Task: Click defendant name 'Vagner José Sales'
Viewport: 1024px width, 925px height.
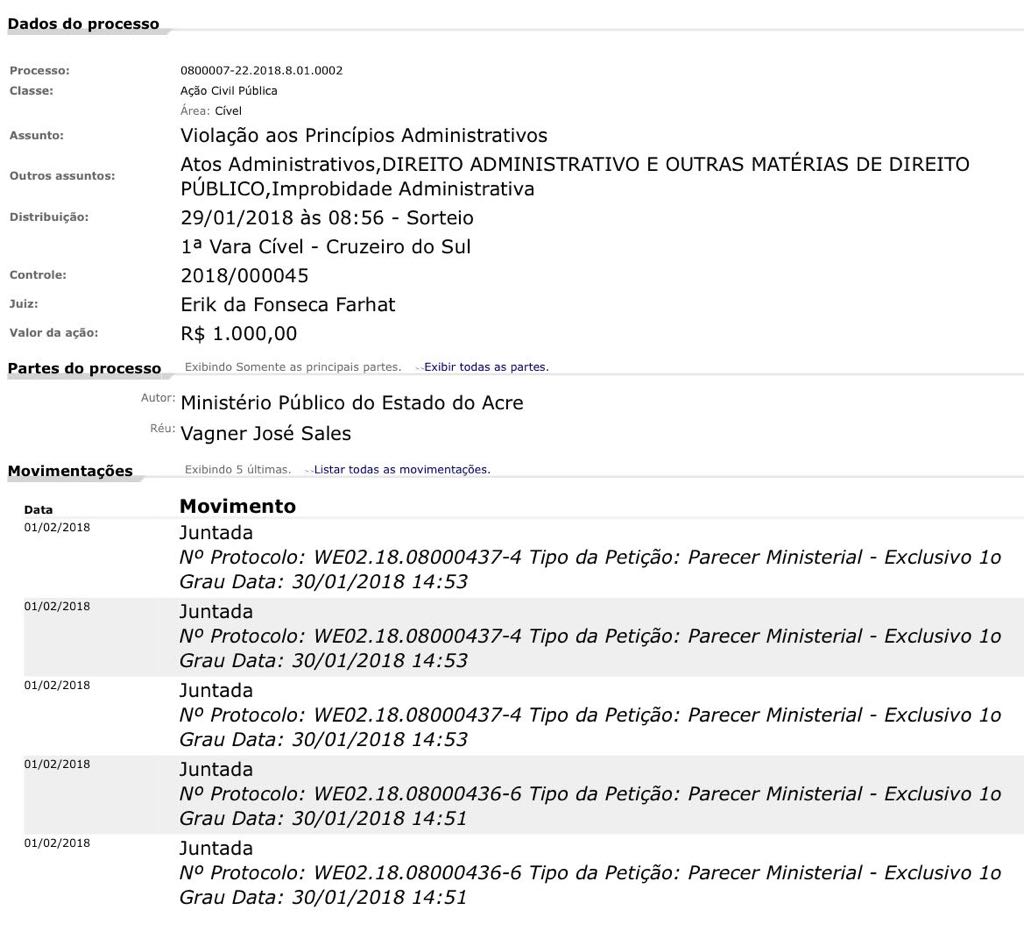Action: (265, 434)
